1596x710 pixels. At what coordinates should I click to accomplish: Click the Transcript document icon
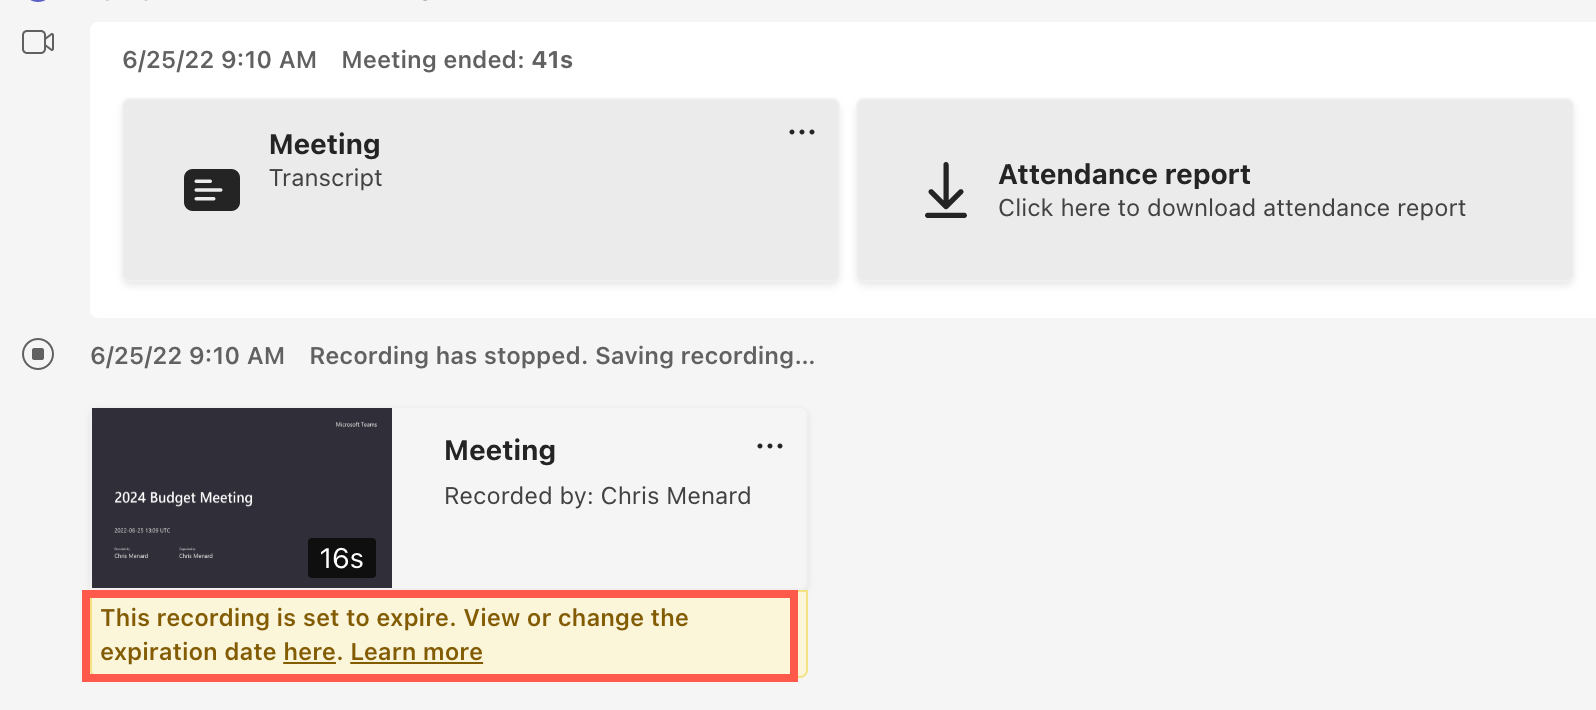(211, 190)
